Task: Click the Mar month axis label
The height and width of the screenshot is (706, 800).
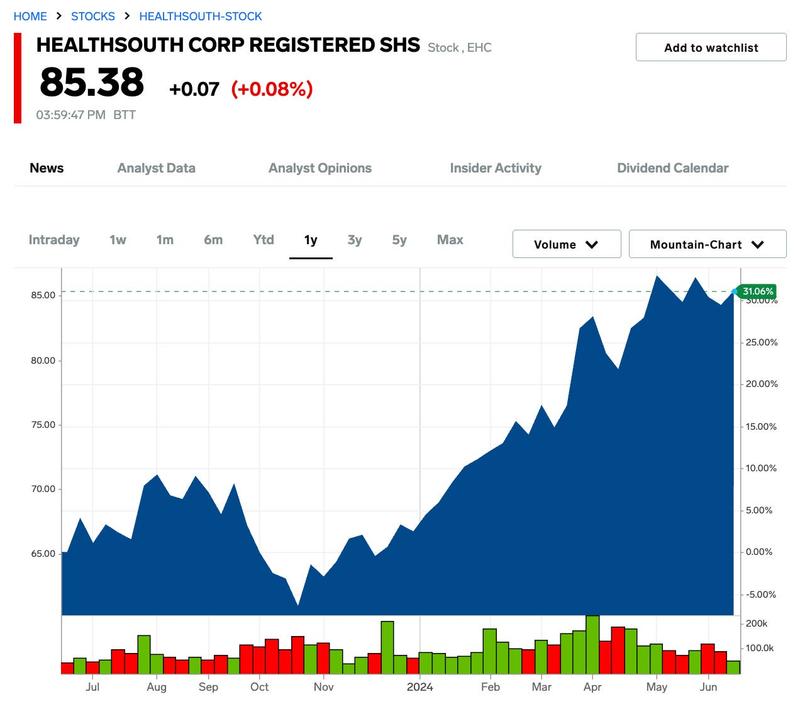Action: click(541, 687)
